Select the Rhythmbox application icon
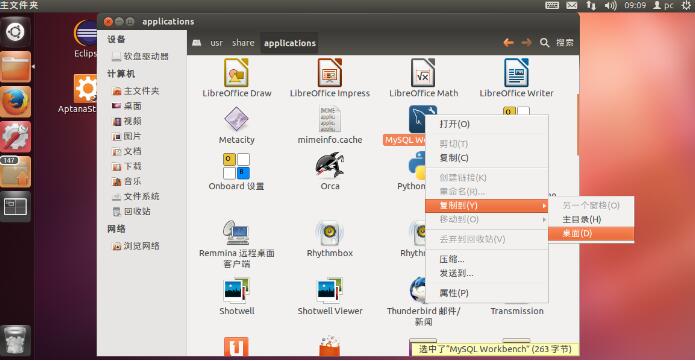 click(x=330, y=232)
